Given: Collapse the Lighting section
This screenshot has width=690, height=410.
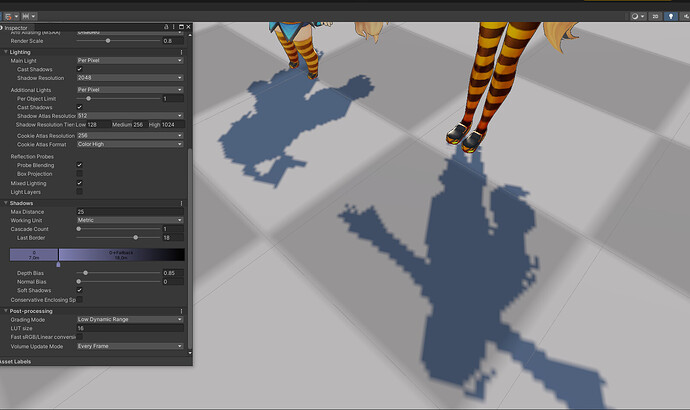Looking at the screenshot, I should (6, 52).
